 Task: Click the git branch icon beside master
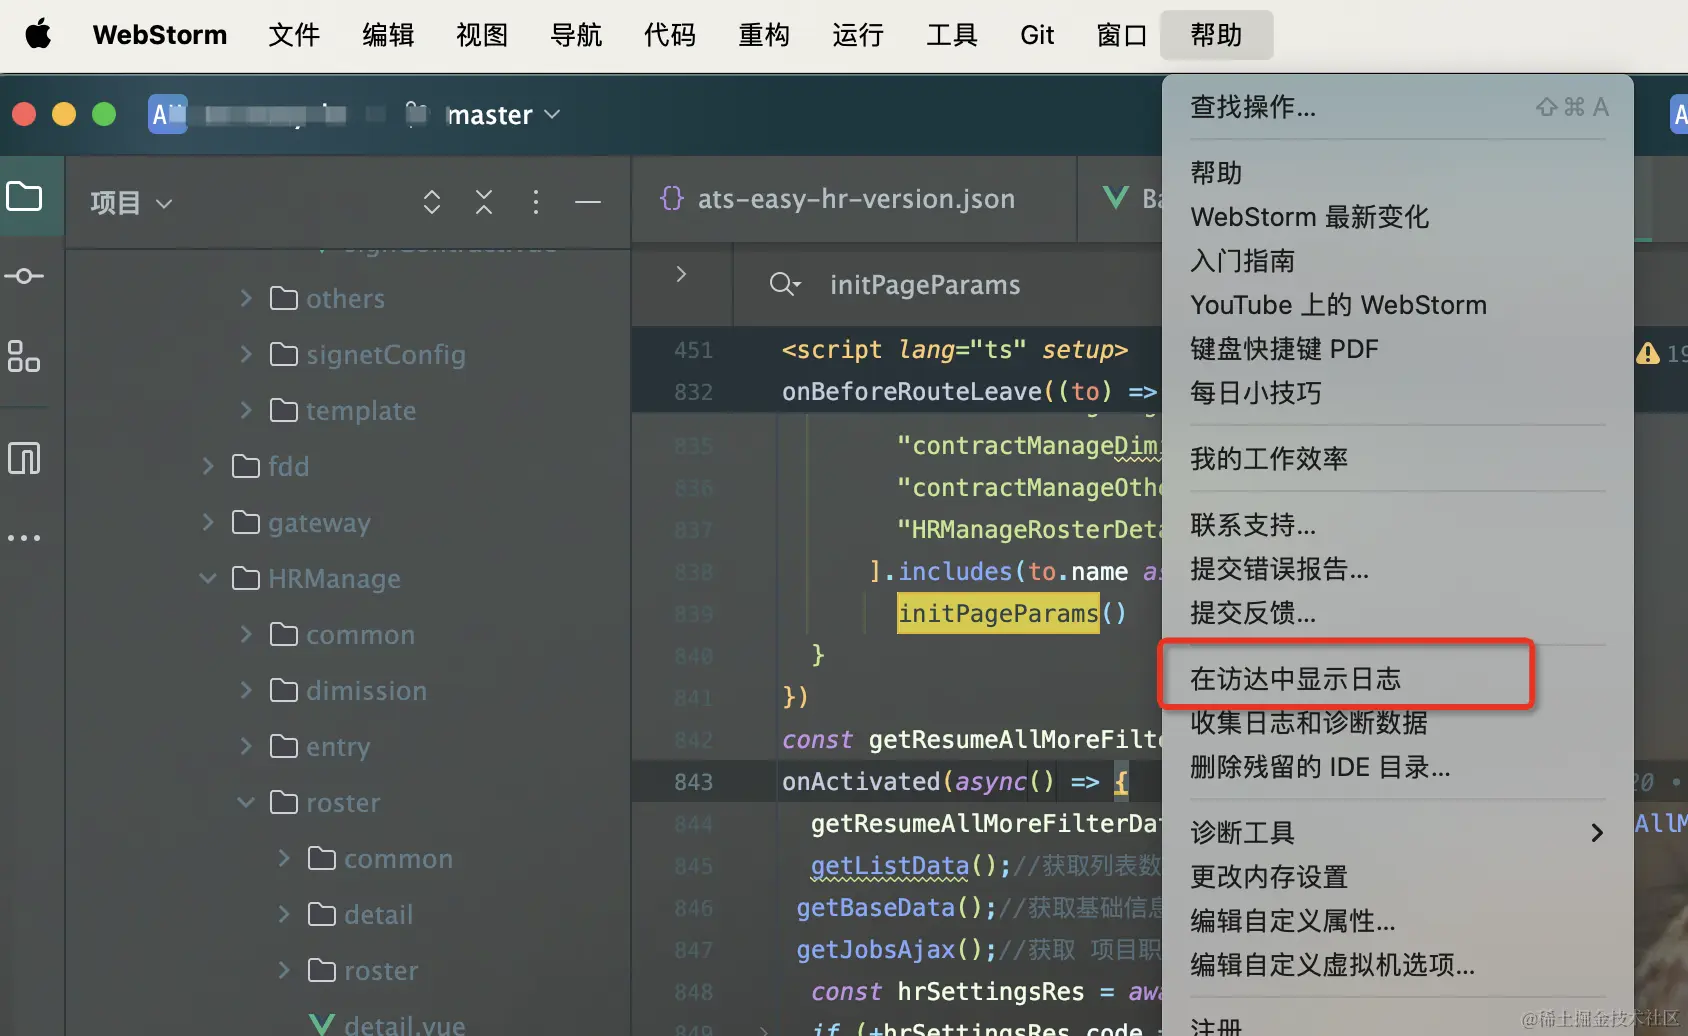(x=416, y=115)
